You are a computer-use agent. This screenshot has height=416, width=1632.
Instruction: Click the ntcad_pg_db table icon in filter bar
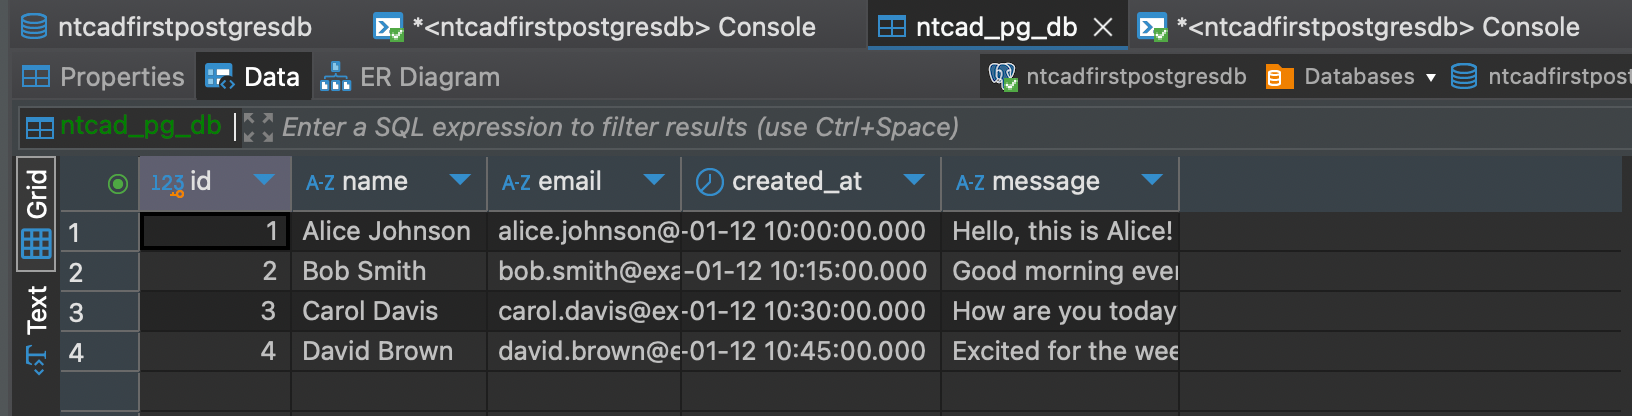[x=40, y=127]
